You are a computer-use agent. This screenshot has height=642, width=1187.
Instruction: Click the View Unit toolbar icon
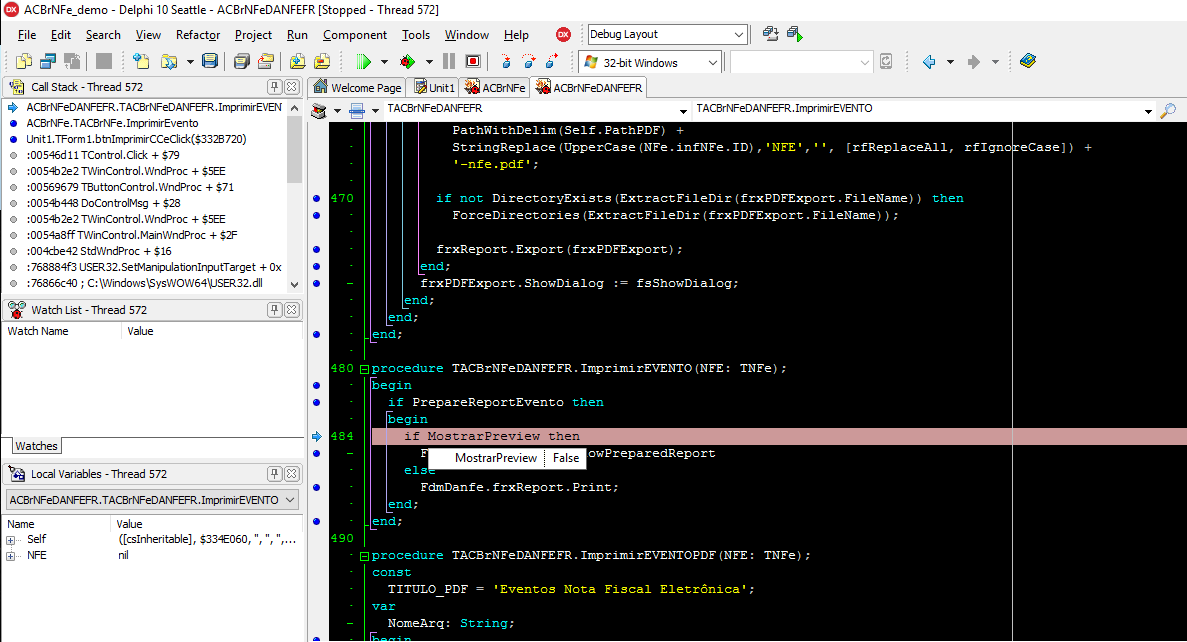(24, 61)
